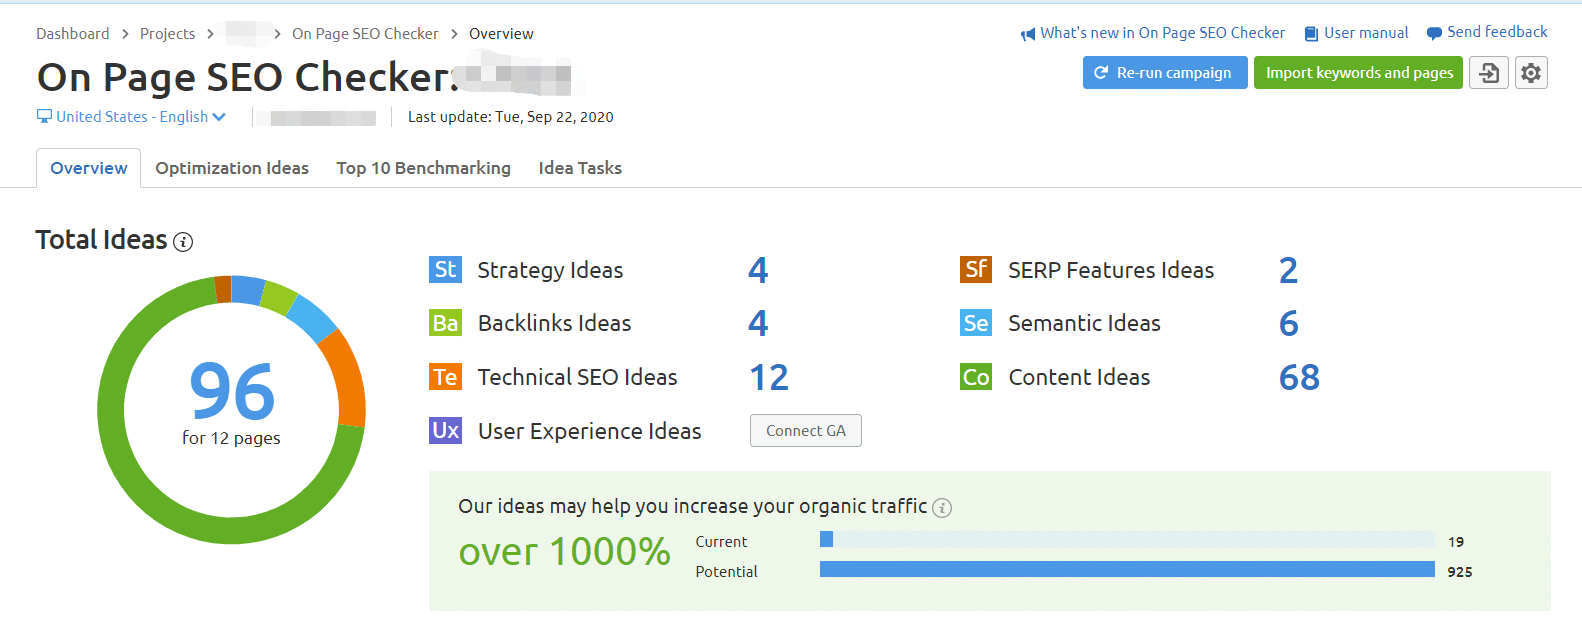This screenshot has width=1582, height=627.
Task: Click the organic traffic info icon
Action: click(941, 508)
